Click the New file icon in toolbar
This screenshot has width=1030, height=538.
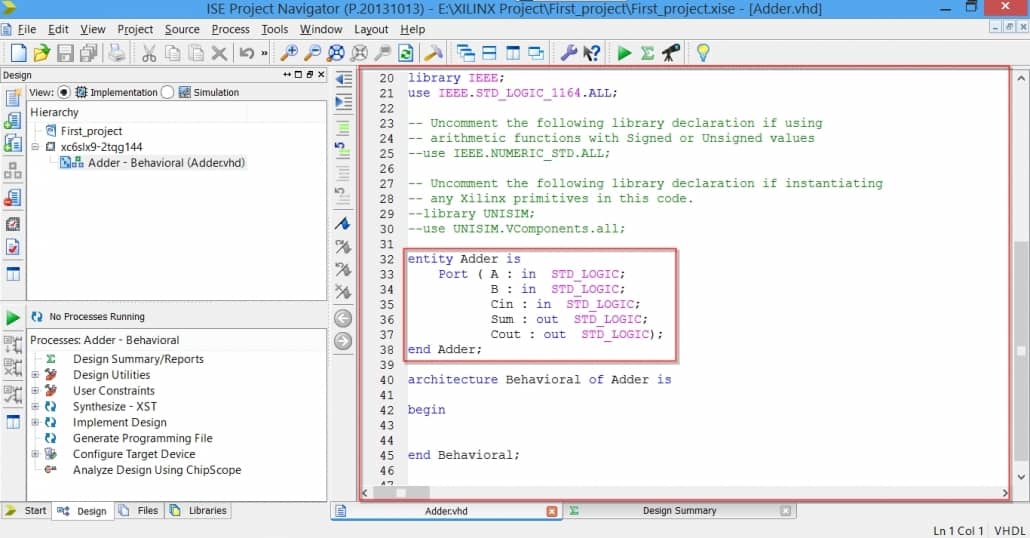tap(18, 53)
